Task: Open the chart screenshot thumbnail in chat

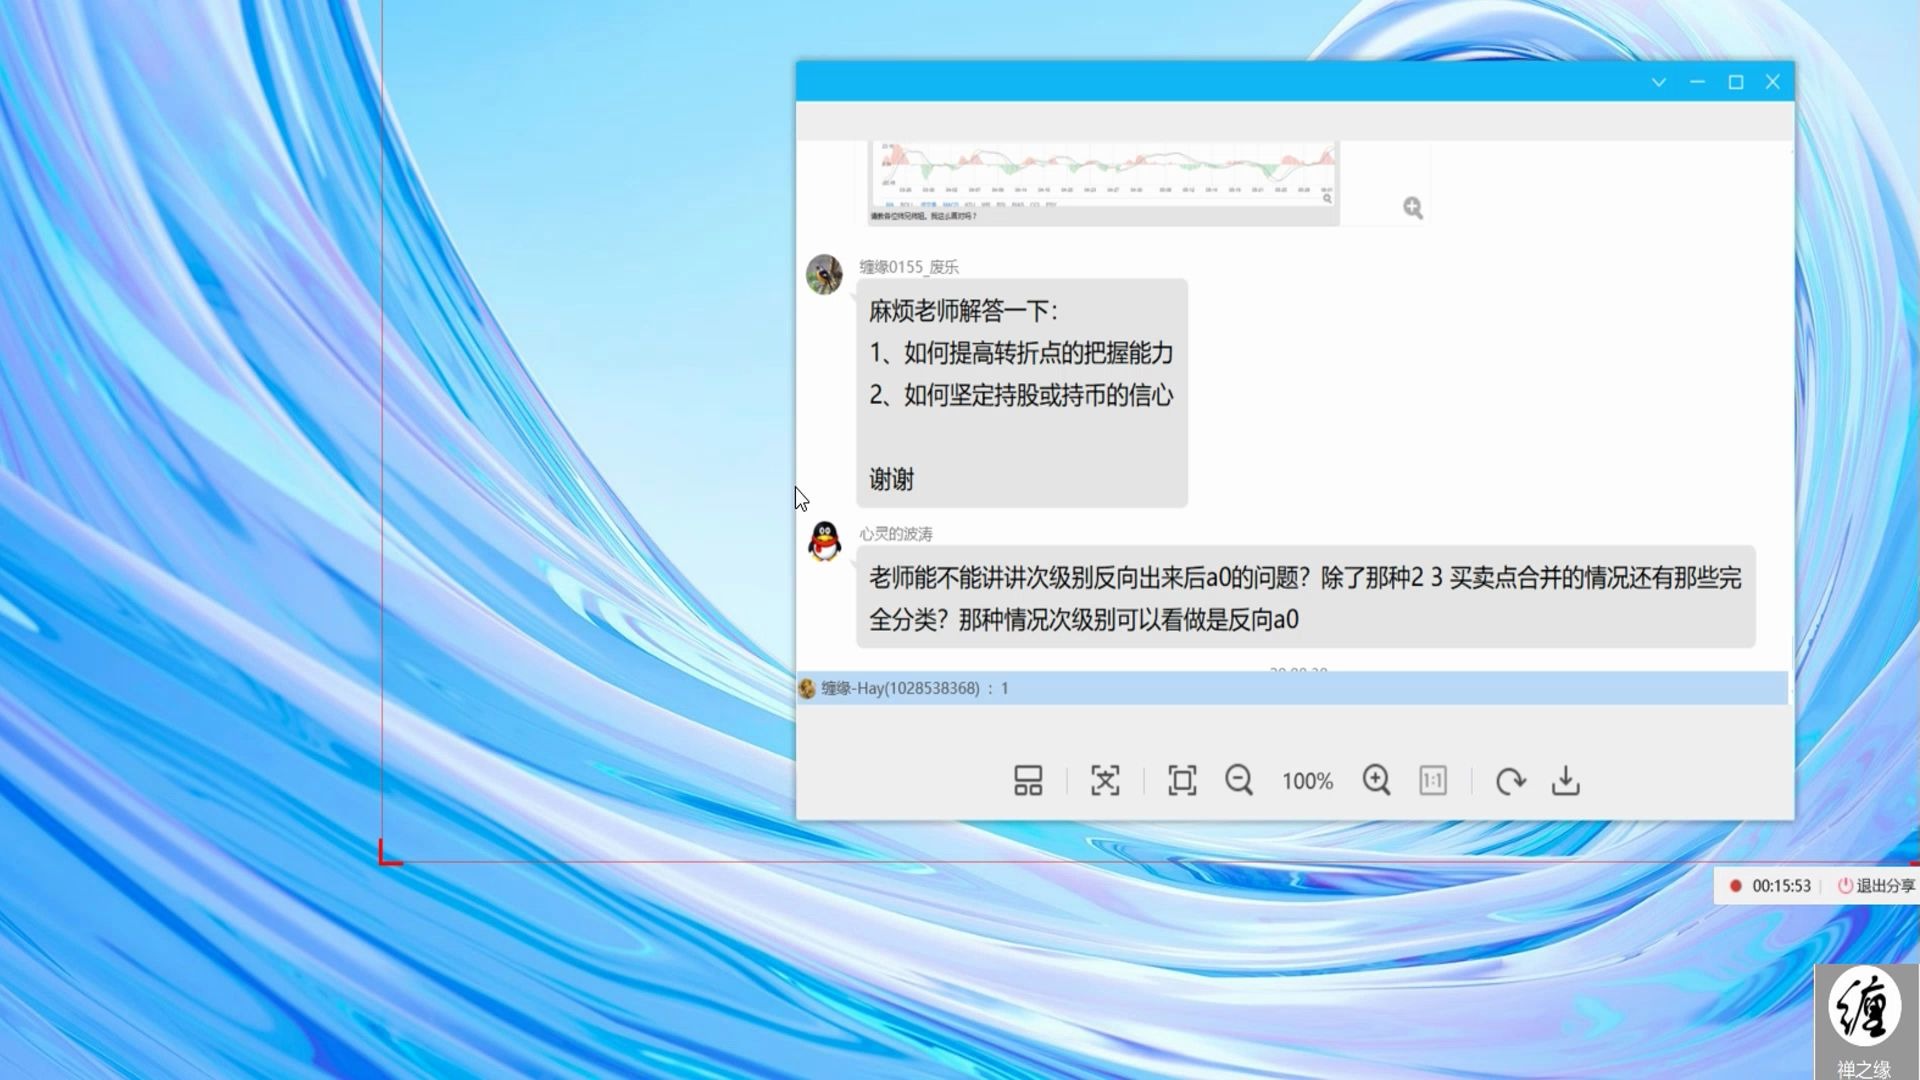Action: [1103, 183]
